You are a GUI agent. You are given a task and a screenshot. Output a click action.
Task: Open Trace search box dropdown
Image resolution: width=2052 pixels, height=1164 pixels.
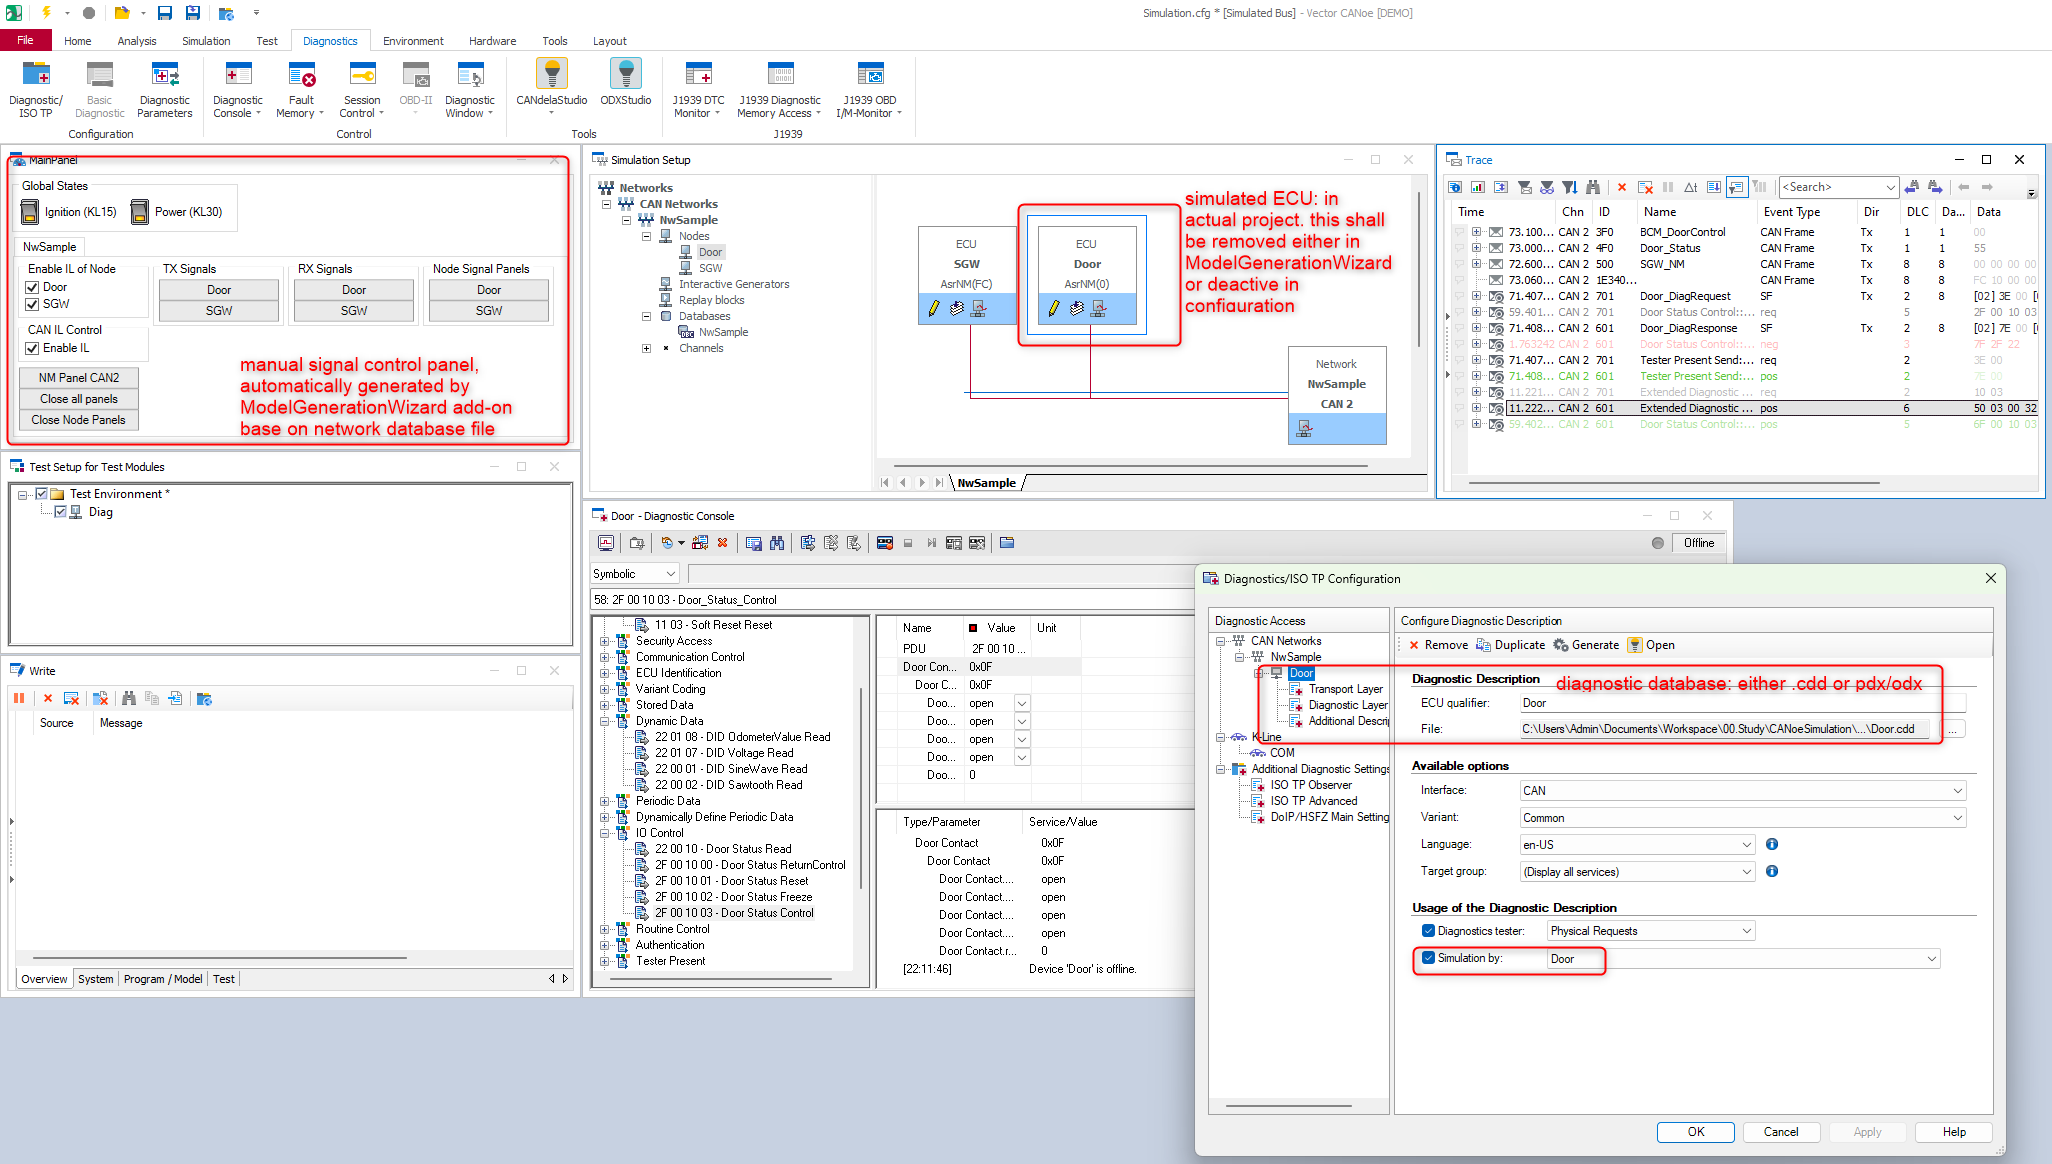tap(1890, 187)
